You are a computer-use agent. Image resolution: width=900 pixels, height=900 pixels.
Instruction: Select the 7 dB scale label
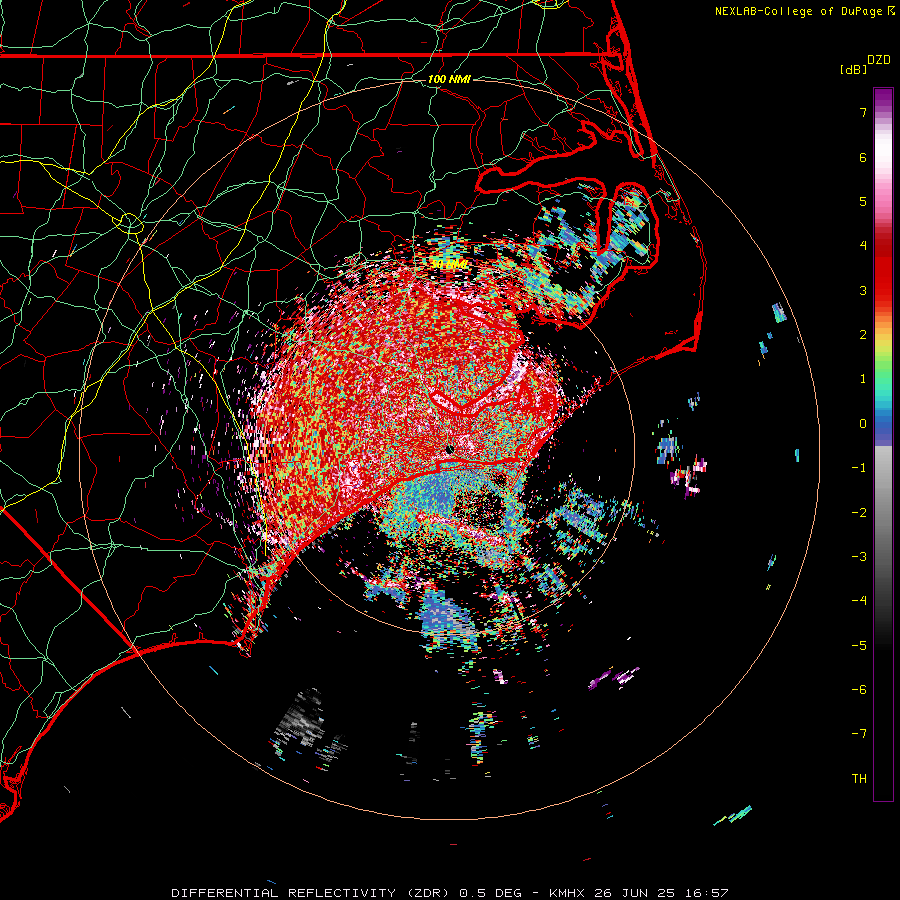[x=863, y=112]
